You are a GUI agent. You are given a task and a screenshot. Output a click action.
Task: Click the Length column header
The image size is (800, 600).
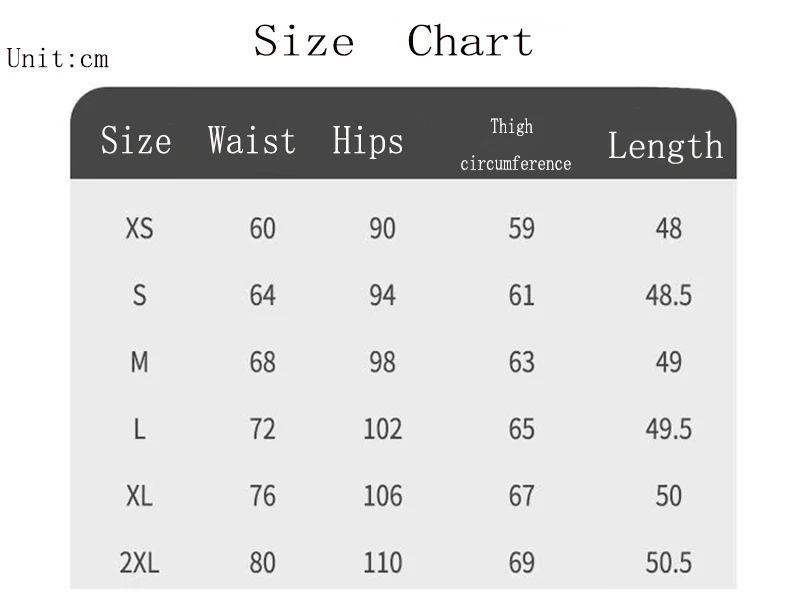666,146
